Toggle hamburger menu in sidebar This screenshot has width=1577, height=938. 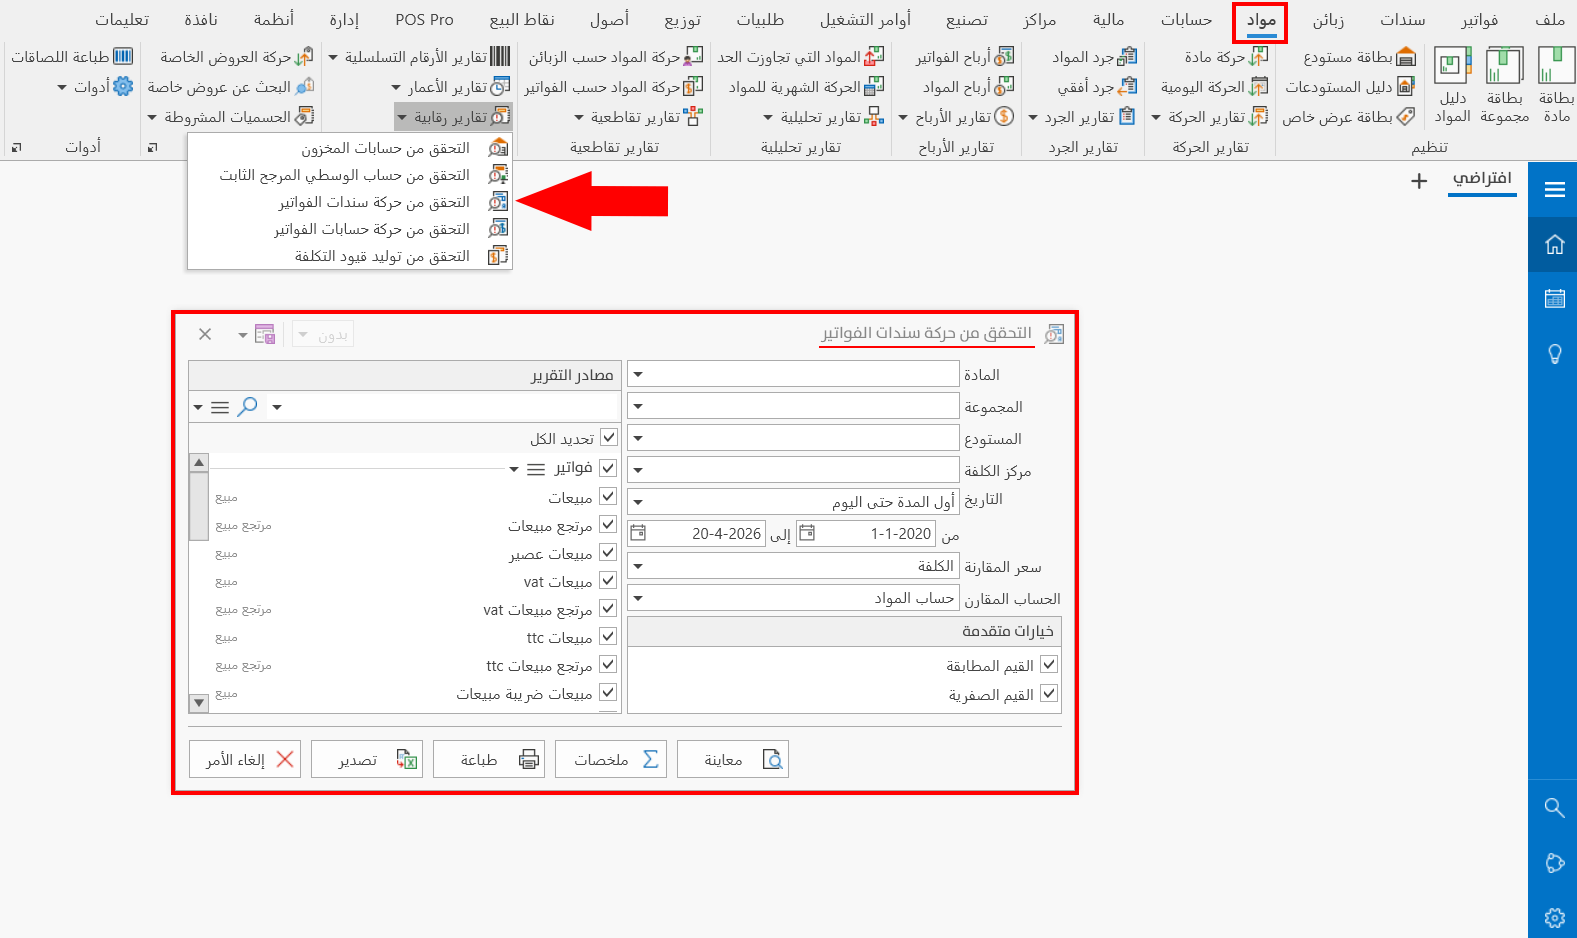(x=1554, y=190)
